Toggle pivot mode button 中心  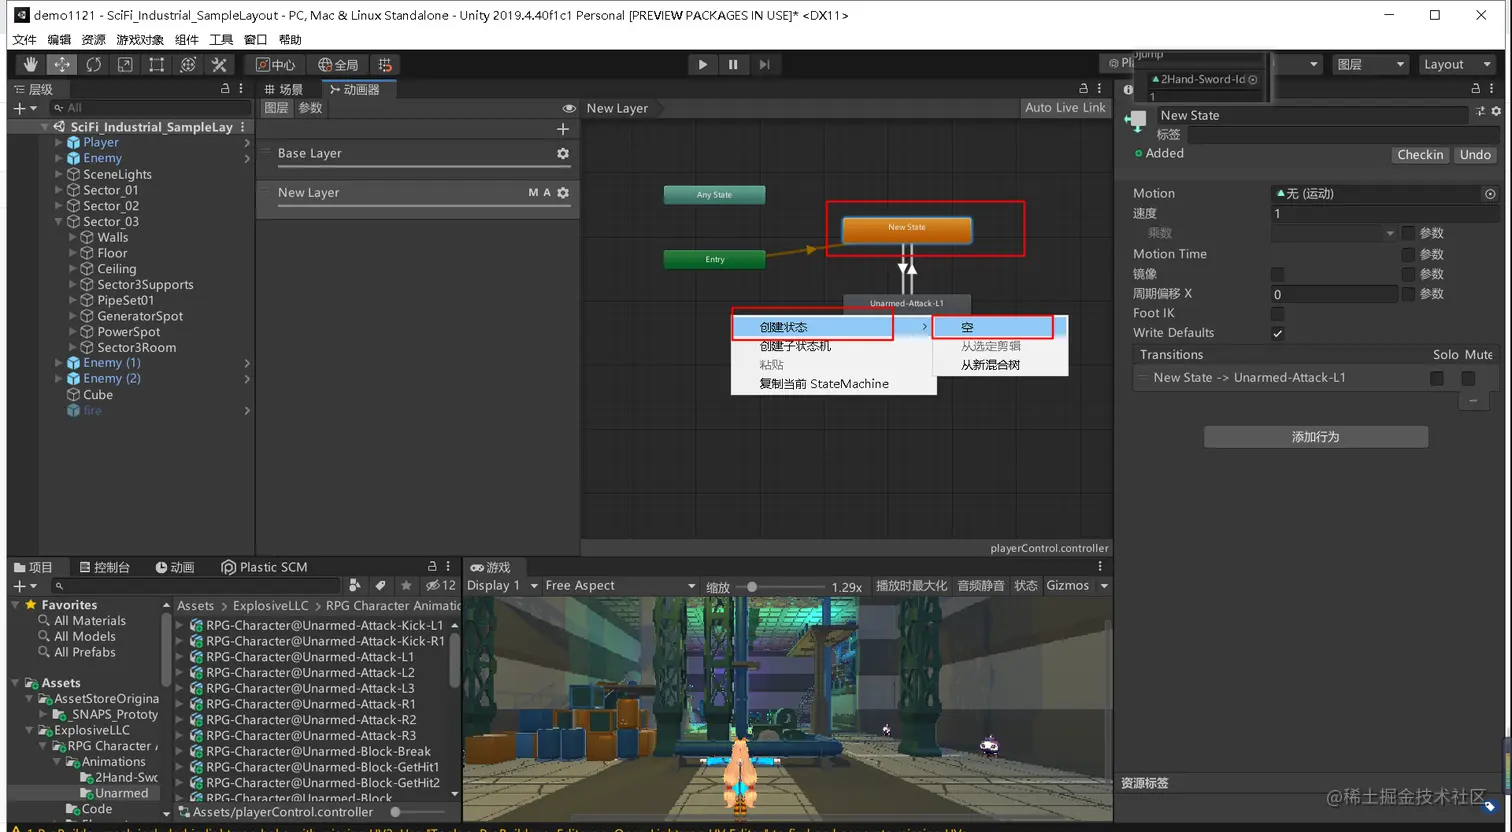click(275, 64)
